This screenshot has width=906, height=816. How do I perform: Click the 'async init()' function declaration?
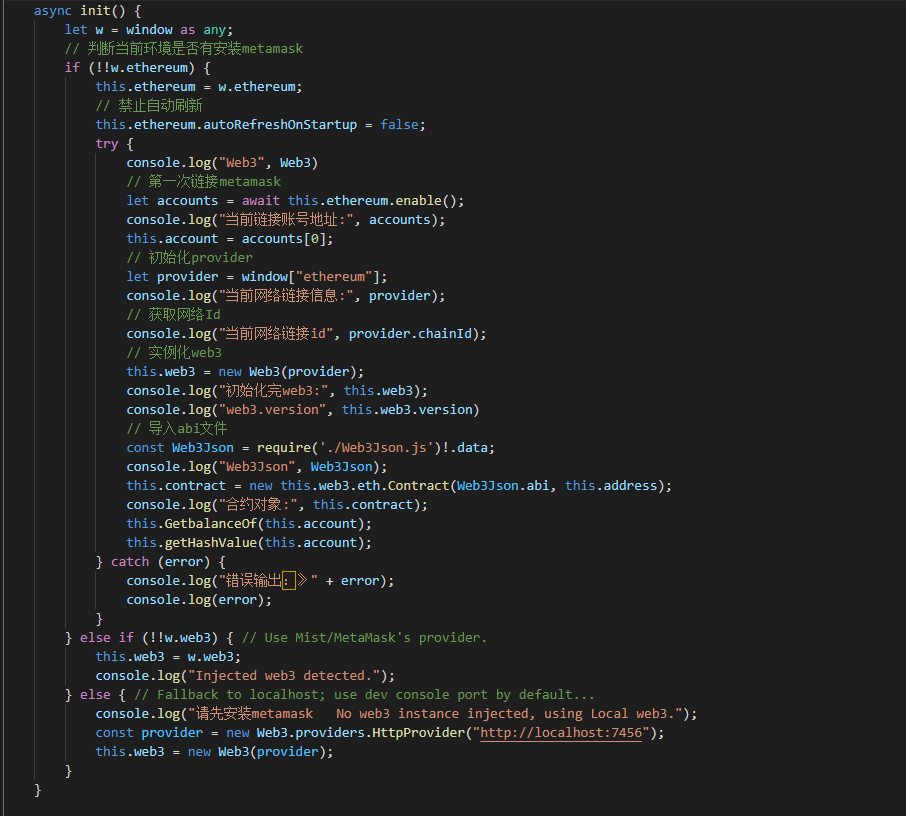coord(87,11)
